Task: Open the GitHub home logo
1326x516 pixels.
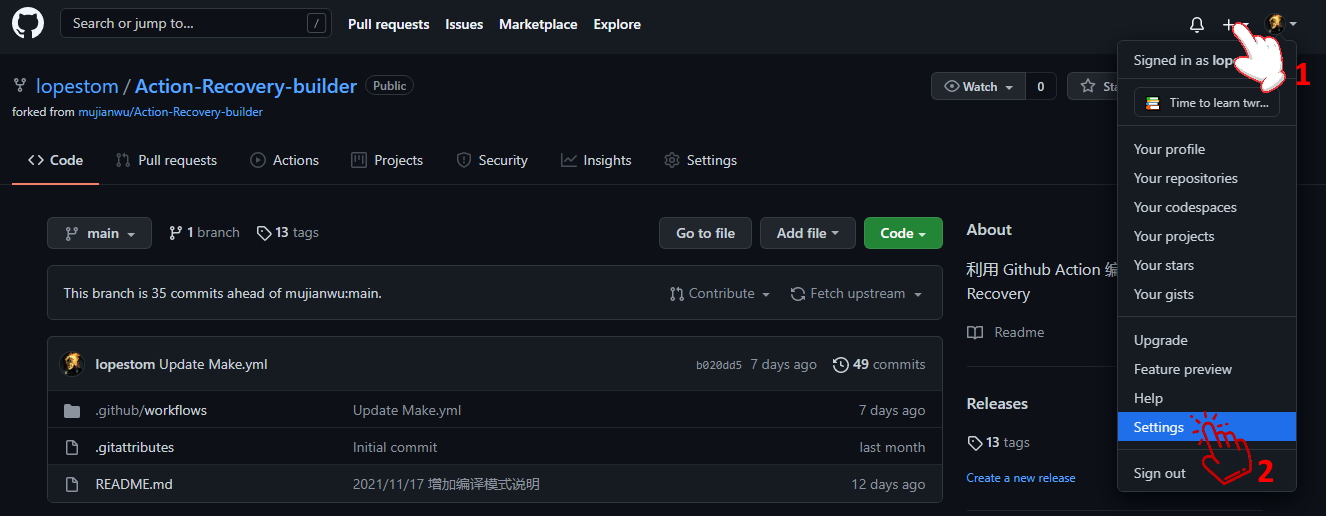Action: (x=28, y=24)
